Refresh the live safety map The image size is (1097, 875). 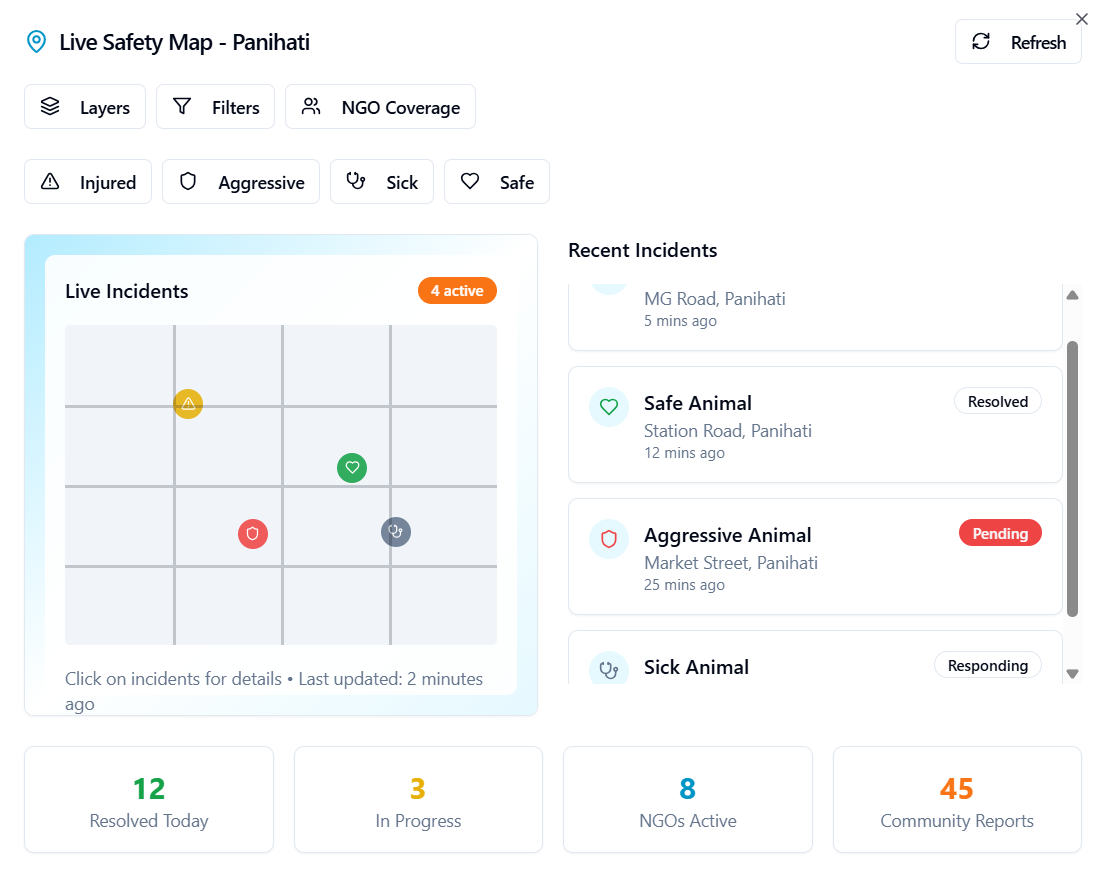click(x=1019, y=42)
